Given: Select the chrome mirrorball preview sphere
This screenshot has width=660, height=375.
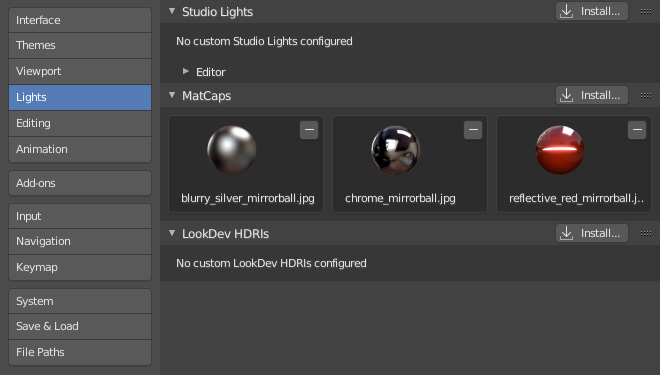Looking at the screenshot, I should point(395,150).
